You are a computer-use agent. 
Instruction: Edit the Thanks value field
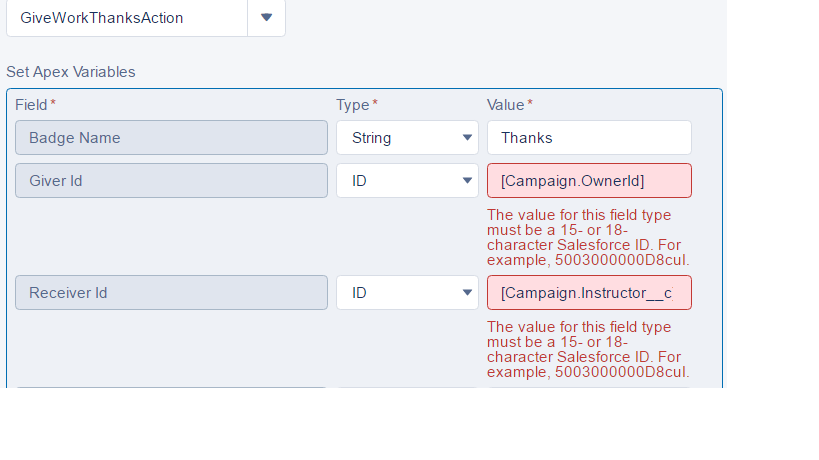click(588, 138)
